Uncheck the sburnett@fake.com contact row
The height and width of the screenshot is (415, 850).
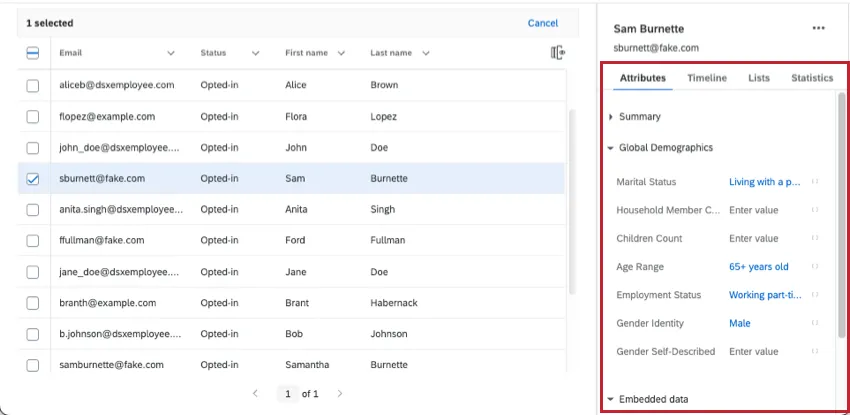(33, 179)
